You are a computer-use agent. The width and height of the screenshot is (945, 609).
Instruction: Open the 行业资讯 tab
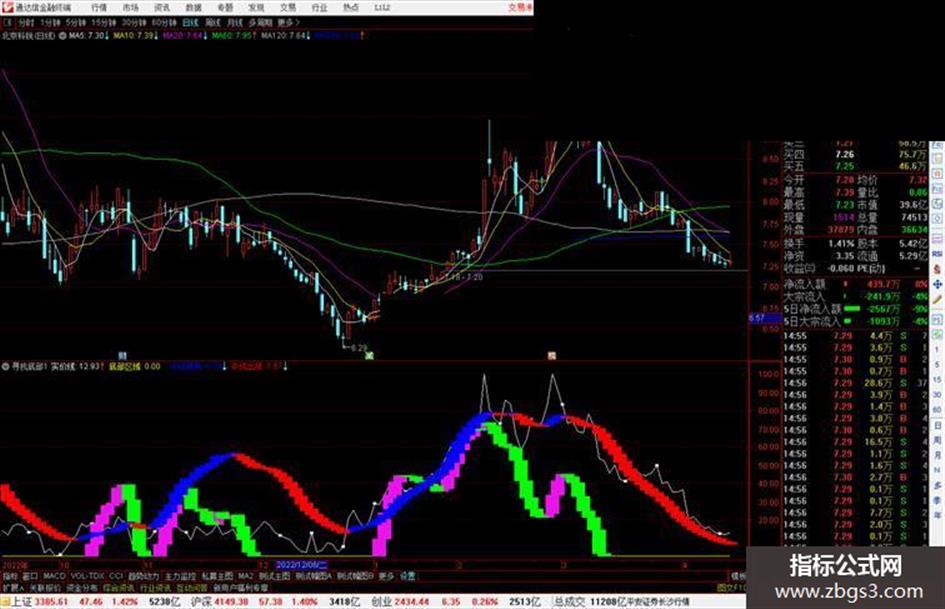(x=155, y=587)
